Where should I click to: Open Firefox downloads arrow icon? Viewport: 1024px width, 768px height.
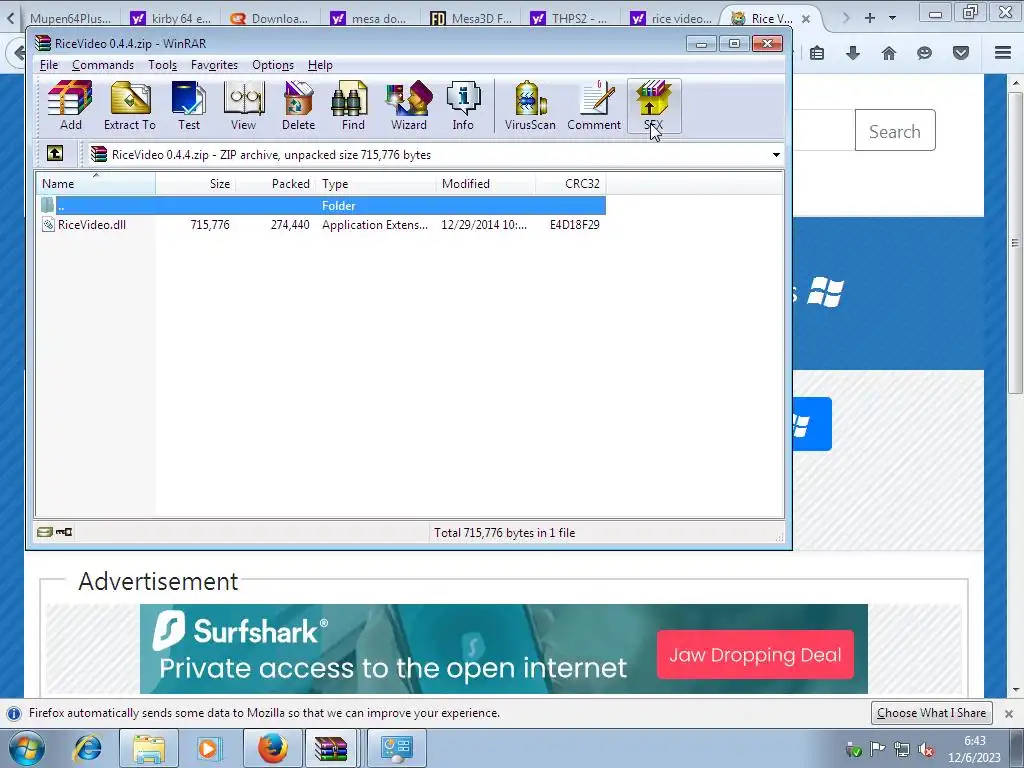(x=852, y=53)
